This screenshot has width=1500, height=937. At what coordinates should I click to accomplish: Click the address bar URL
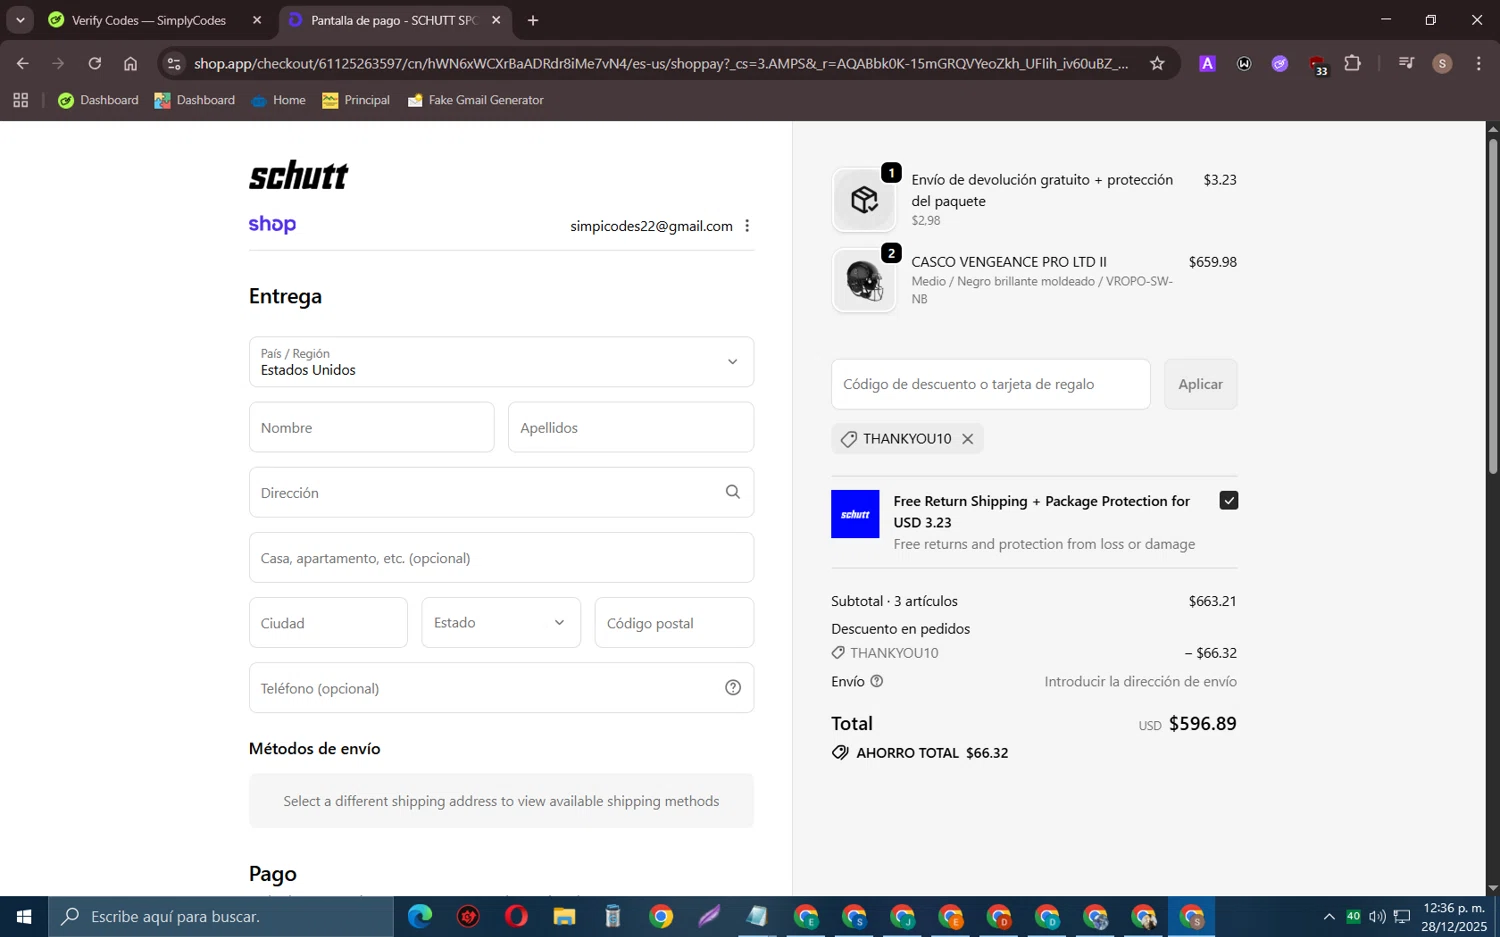pos(660,63)
